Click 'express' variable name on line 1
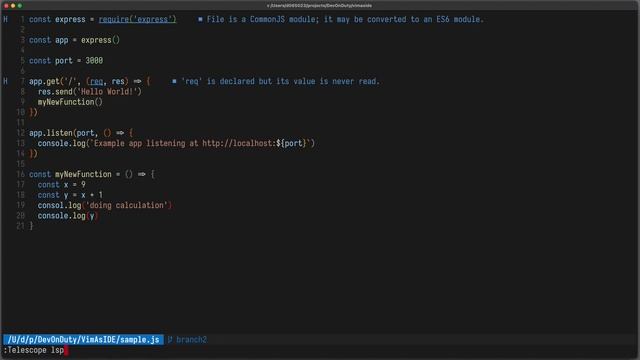This screenshot has height=360, width=640. [x=70, y=19]
